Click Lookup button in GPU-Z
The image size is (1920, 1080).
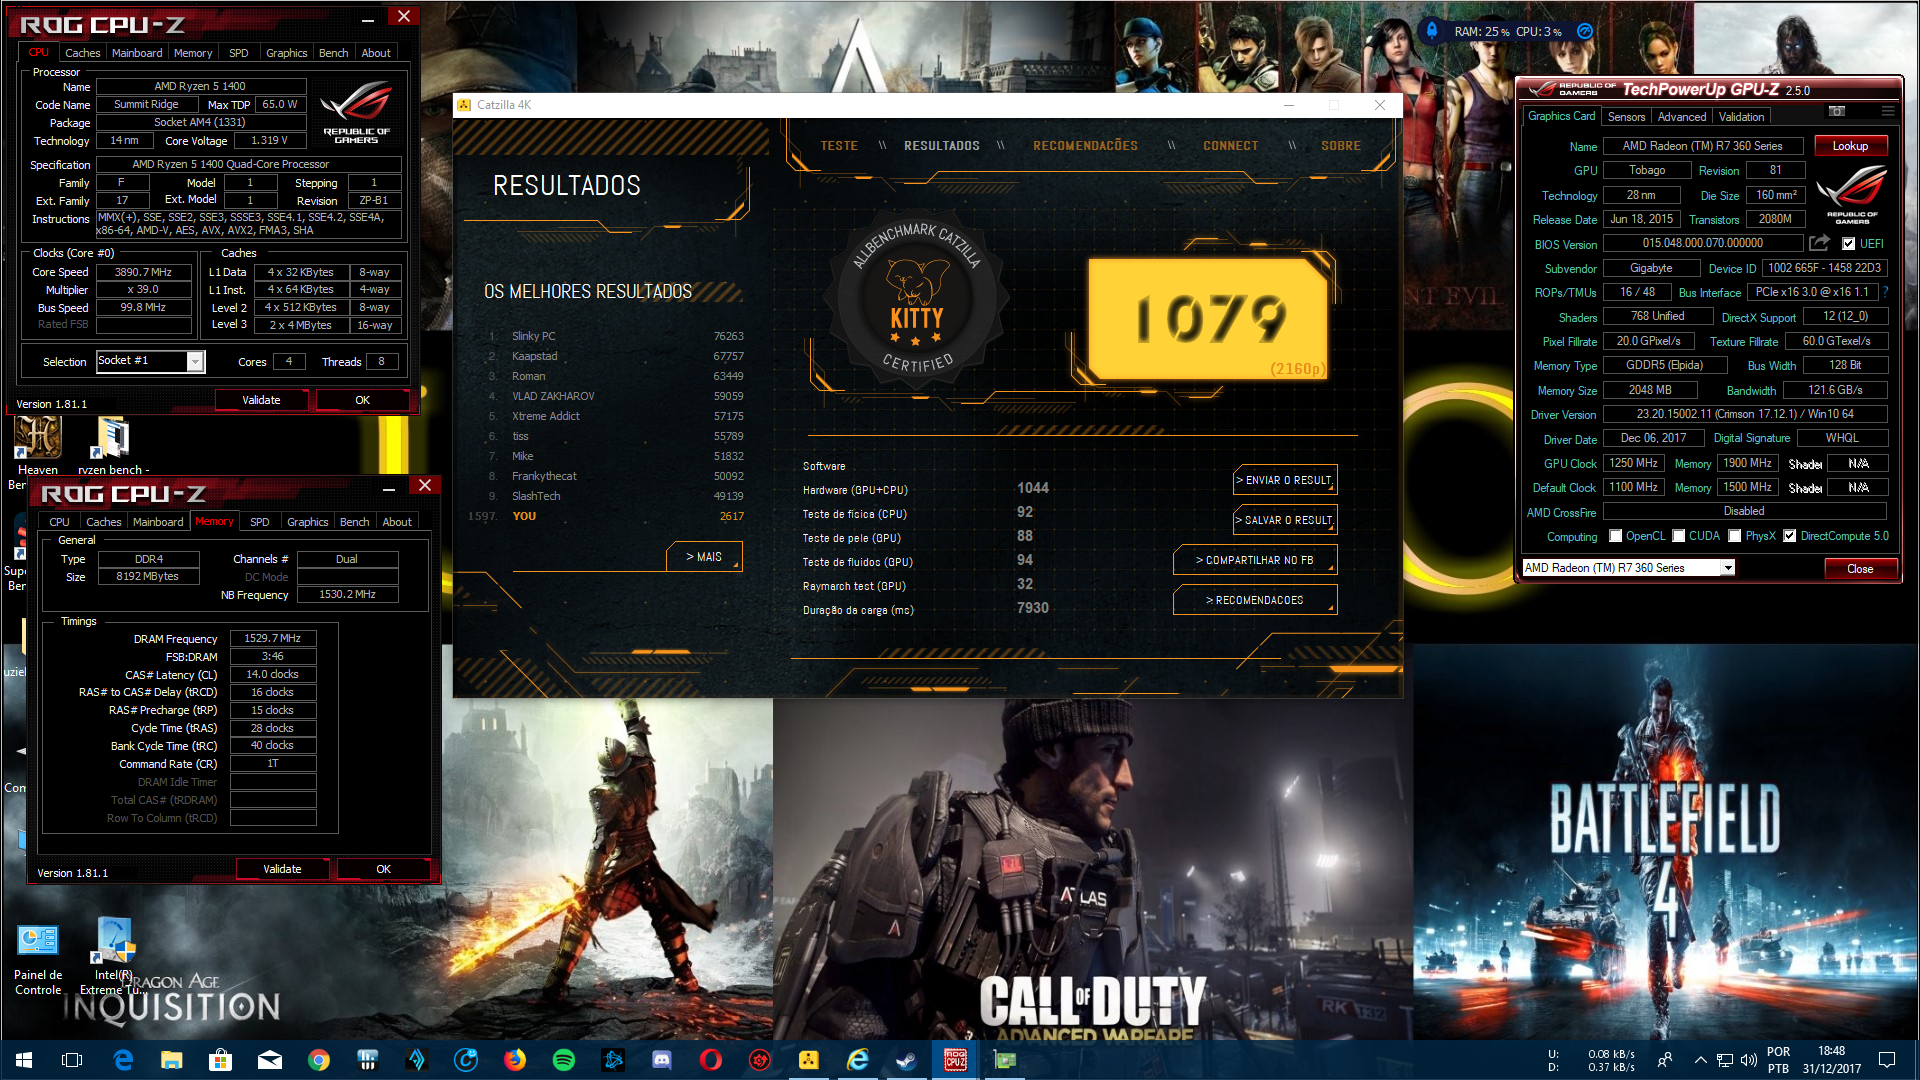pos(1850,146)
